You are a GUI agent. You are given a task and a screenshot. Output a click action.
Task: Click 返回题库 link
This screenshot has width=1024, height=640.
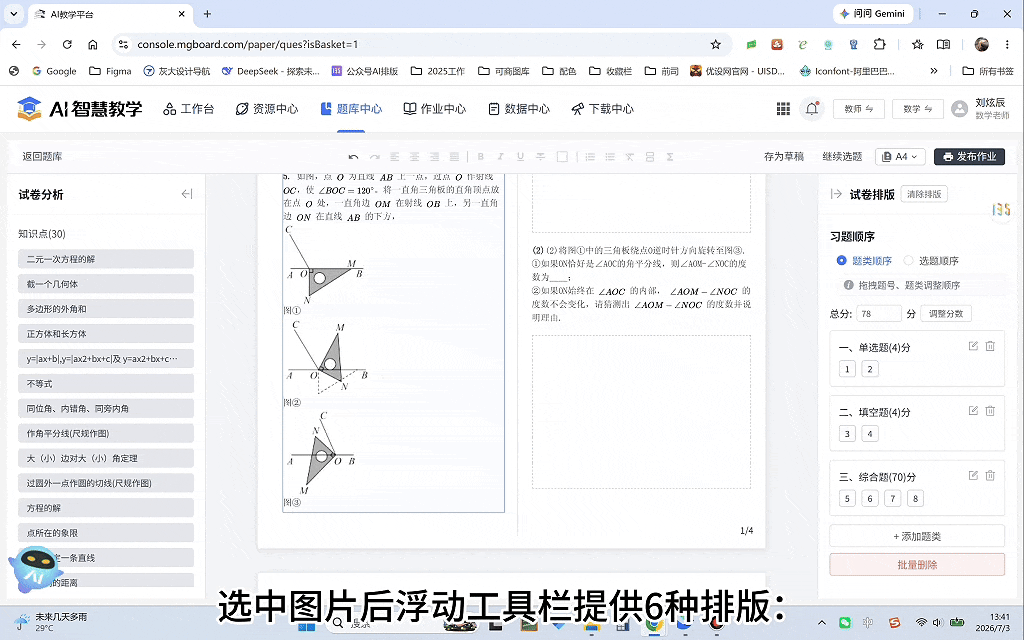coord(42,157)
